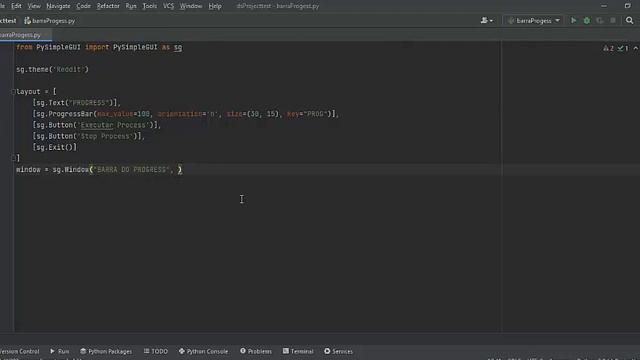Image resolution: width=640 pixels, height=360 pixels.
Task: Open the Problems tool window
Action: 256,351
